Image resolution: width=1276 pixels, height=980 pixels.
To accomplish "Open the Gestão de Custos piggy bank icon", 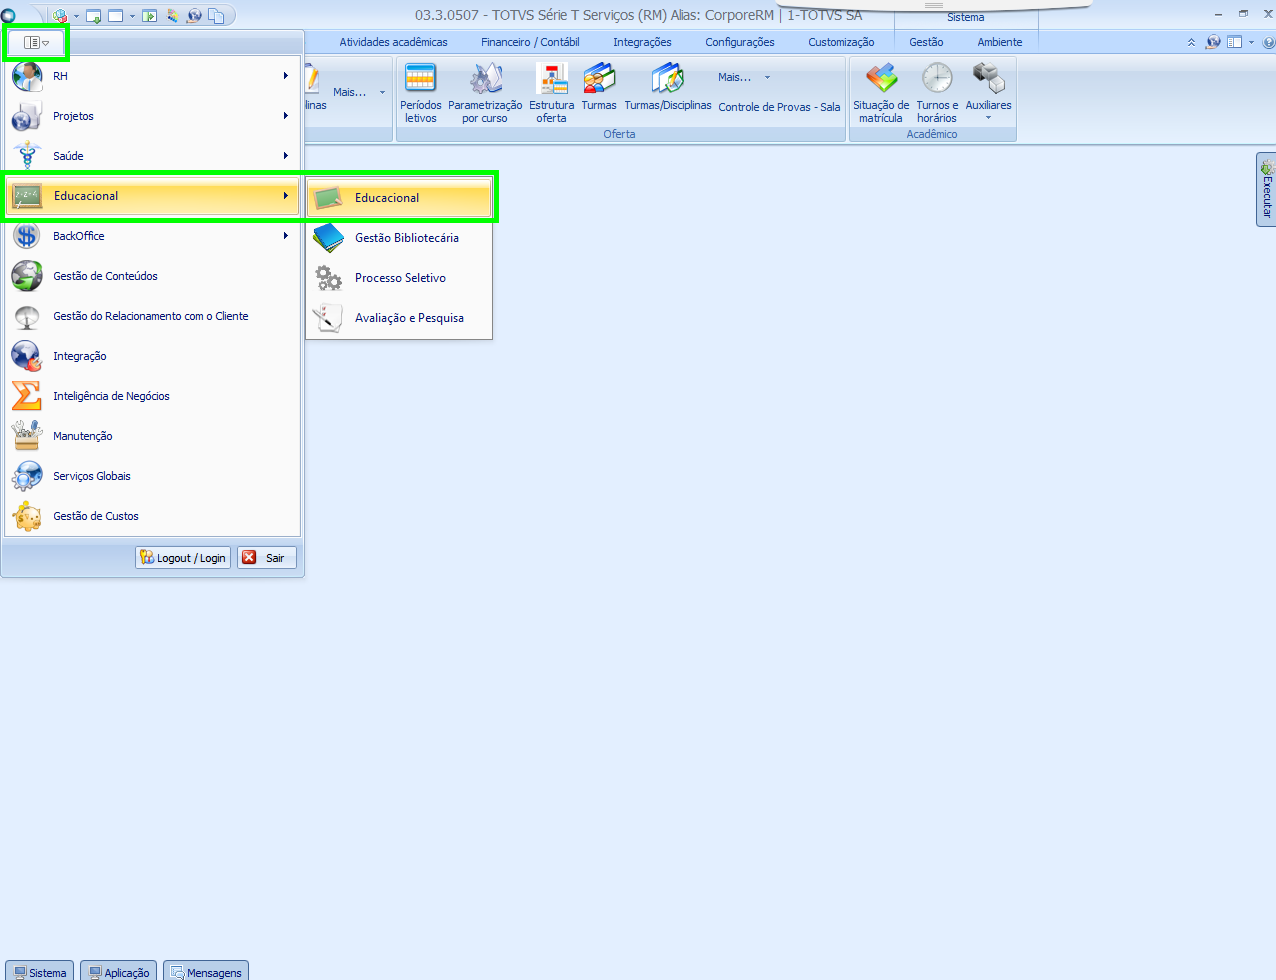I will (27, 517).
